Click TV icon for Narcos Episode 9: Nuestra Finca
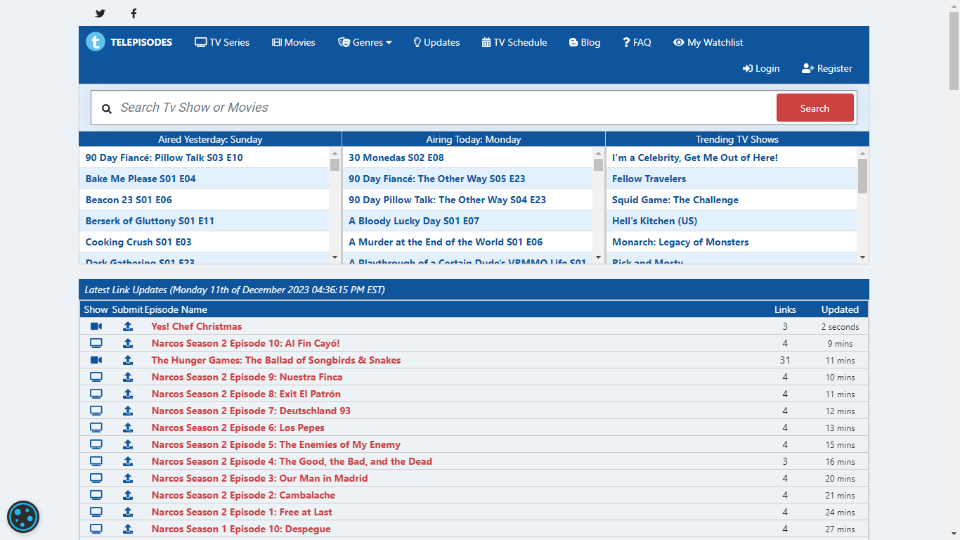960x540 pixels. [96, 377]
